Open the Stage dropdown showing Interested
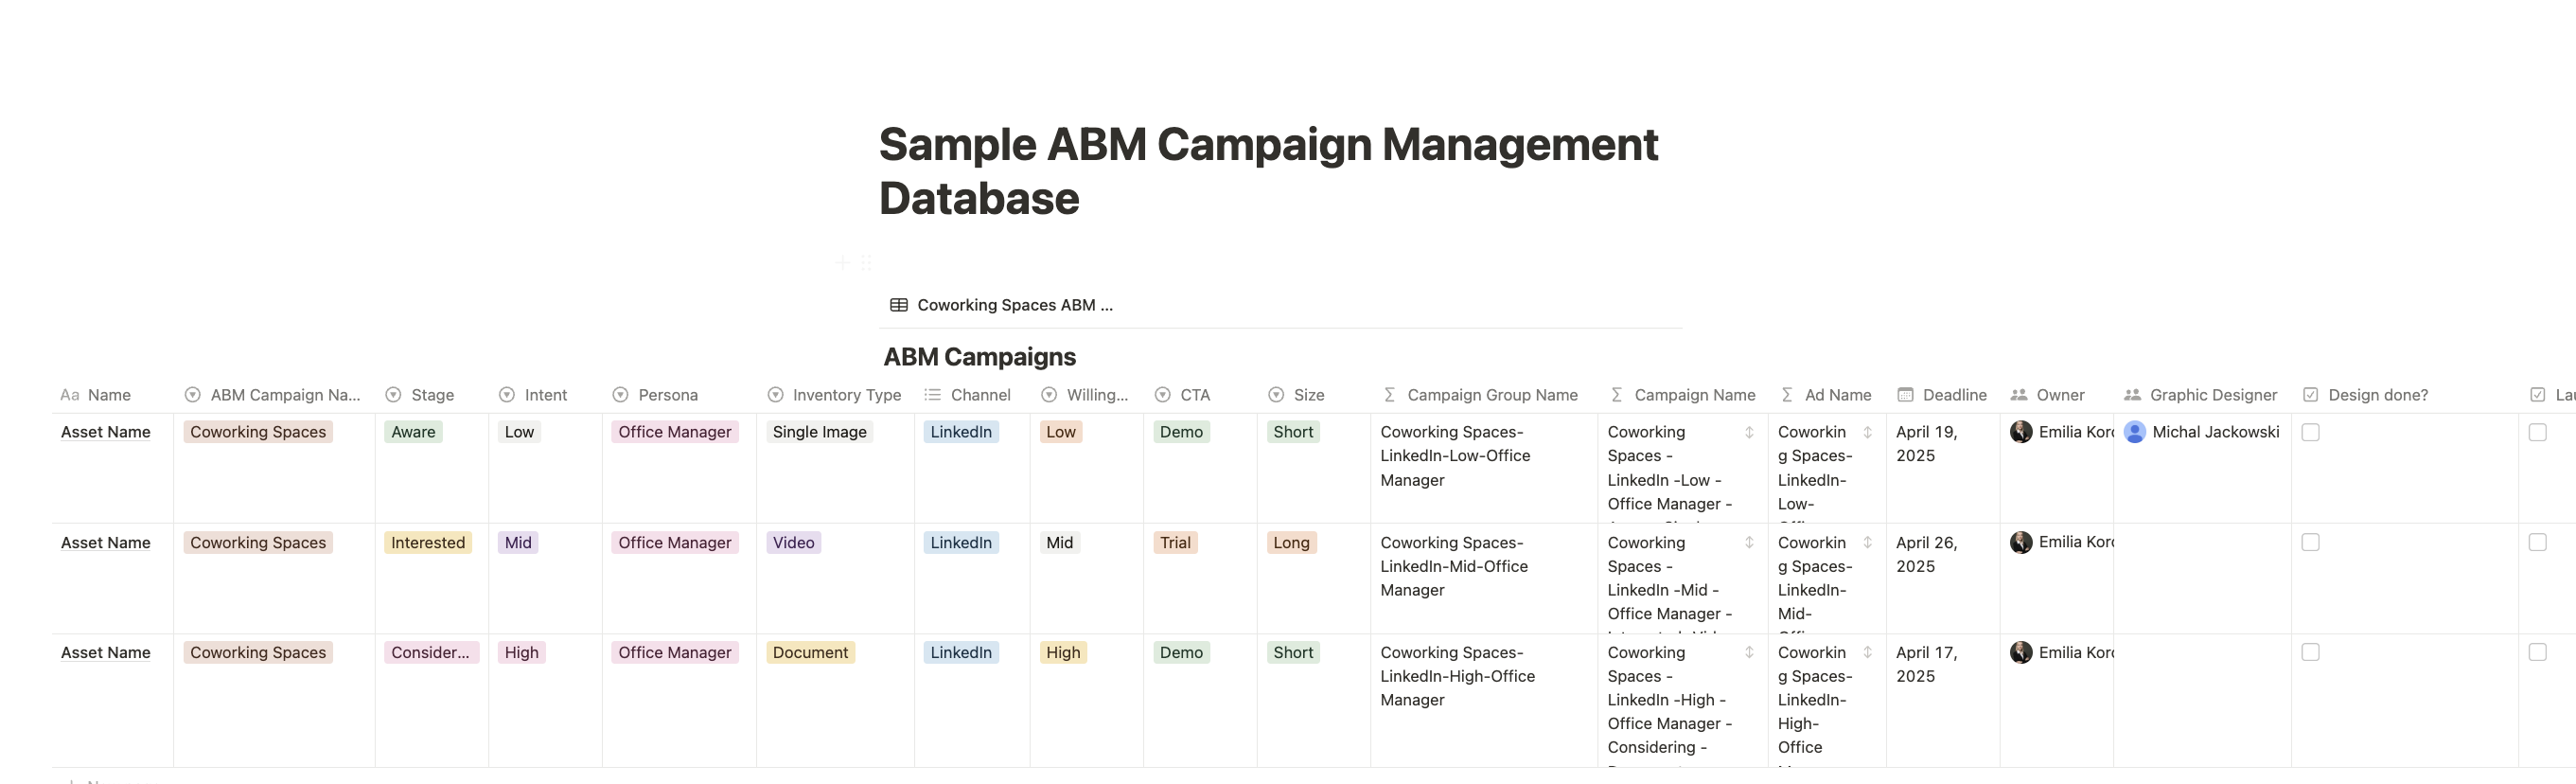Image resolution: width=2576 pixels, height=784 pixels. tap(428, 542)
